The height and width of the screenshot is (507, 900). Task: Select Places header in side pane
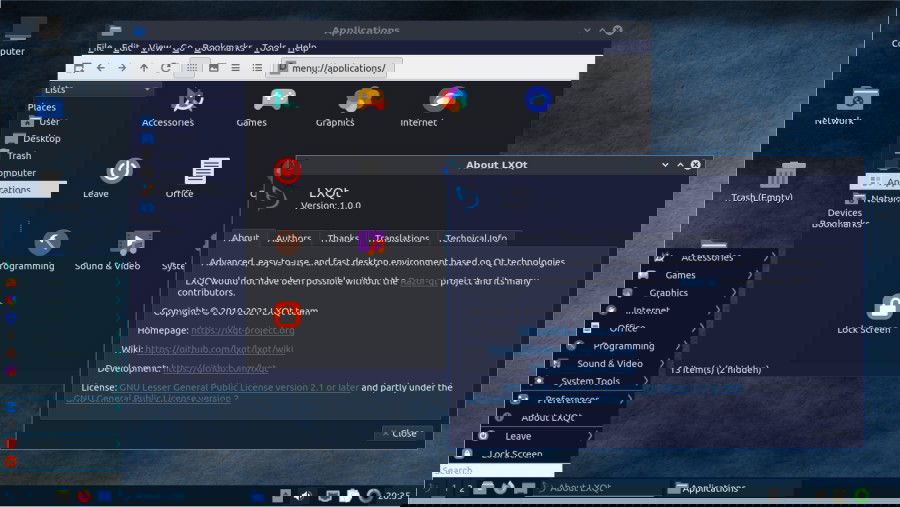coord(41,107)
